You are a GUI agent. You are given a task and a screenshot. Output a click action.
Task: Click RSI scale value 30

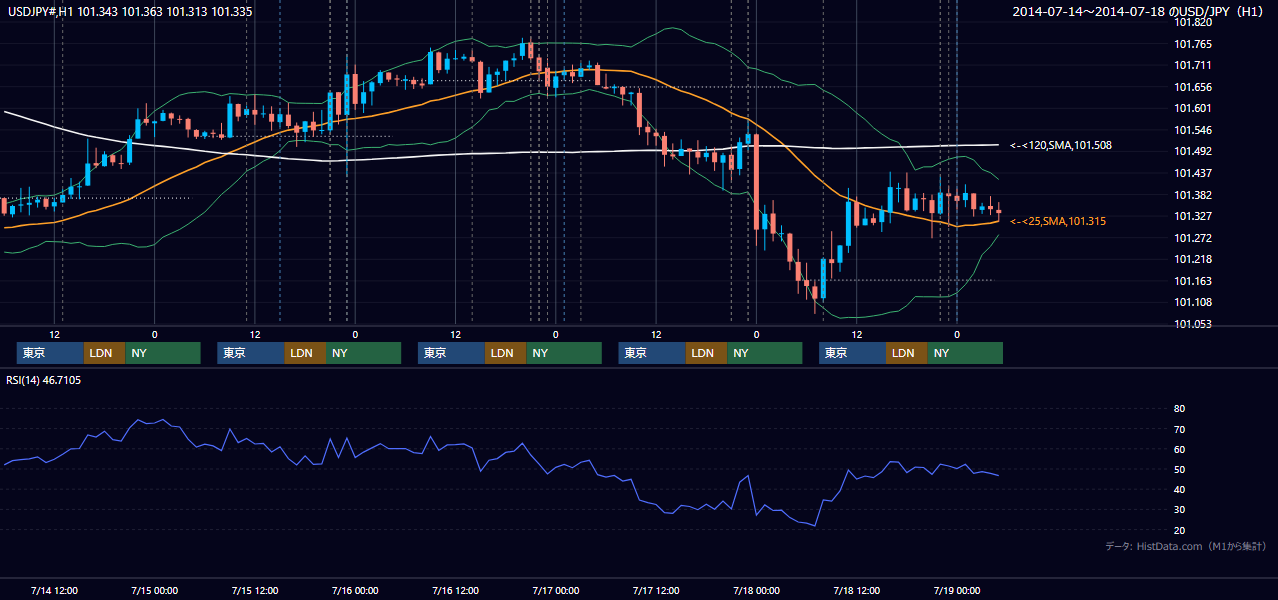tap(1180, 510)
